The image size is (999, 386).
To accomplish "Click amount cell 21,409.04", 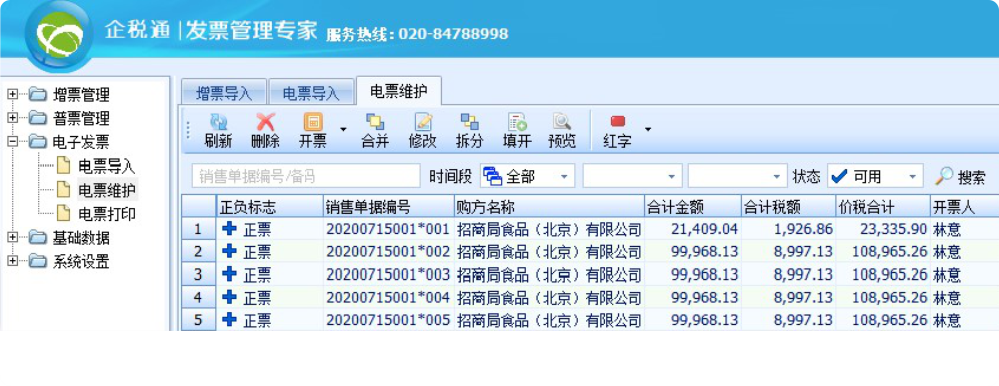I will (x=693, y=229).
